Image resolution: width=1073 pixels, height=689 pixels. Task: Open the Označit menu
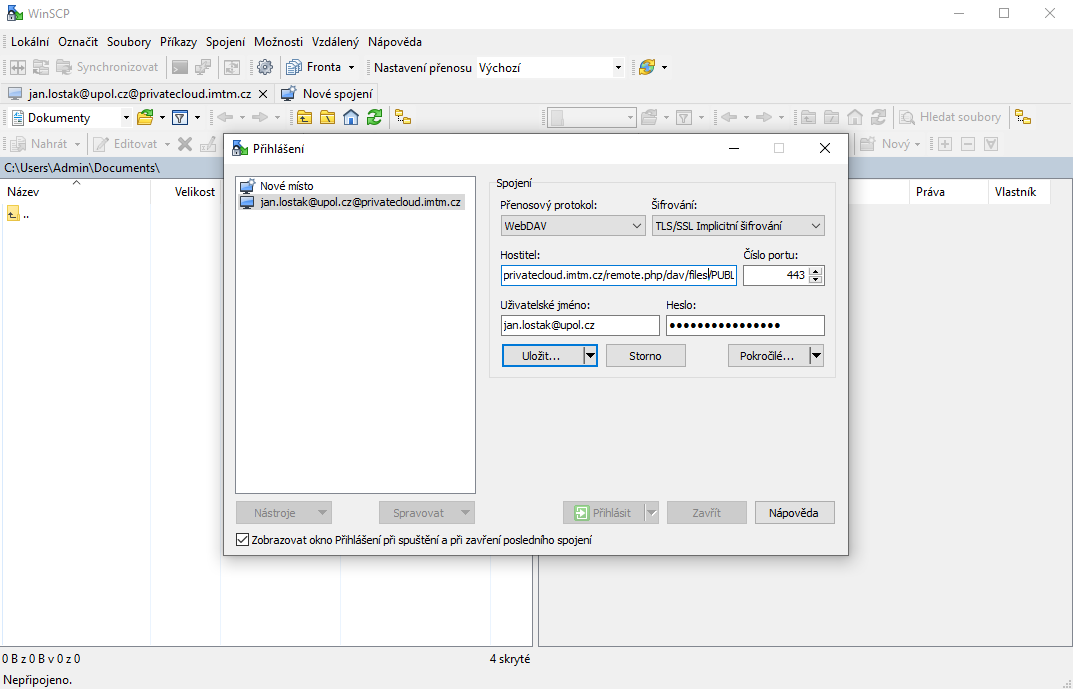tap(78, 42)
